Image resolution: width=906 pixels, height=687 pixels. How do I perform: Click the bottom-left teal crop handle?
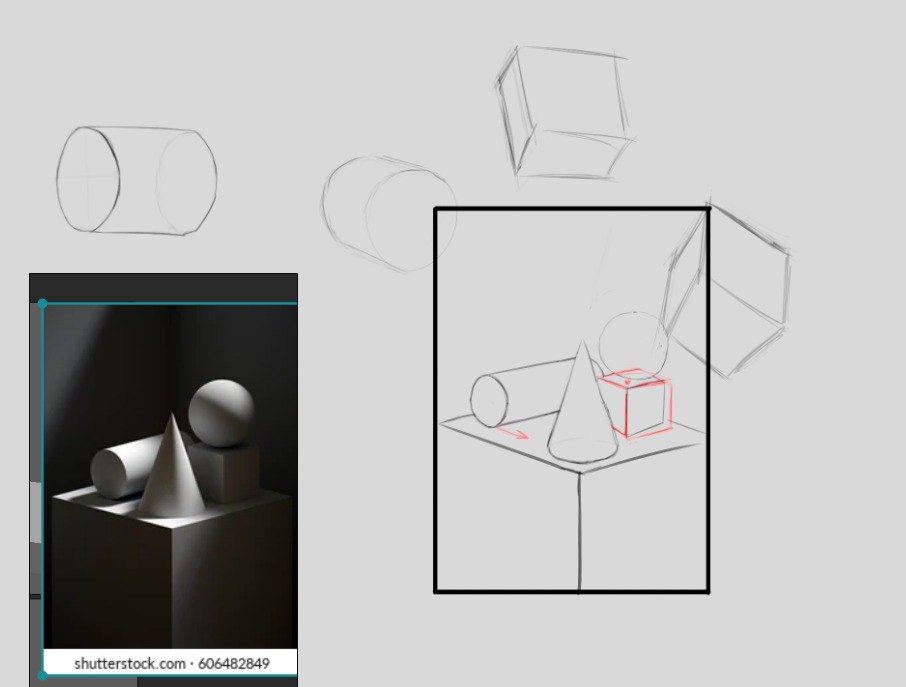(x=42, y=675)
